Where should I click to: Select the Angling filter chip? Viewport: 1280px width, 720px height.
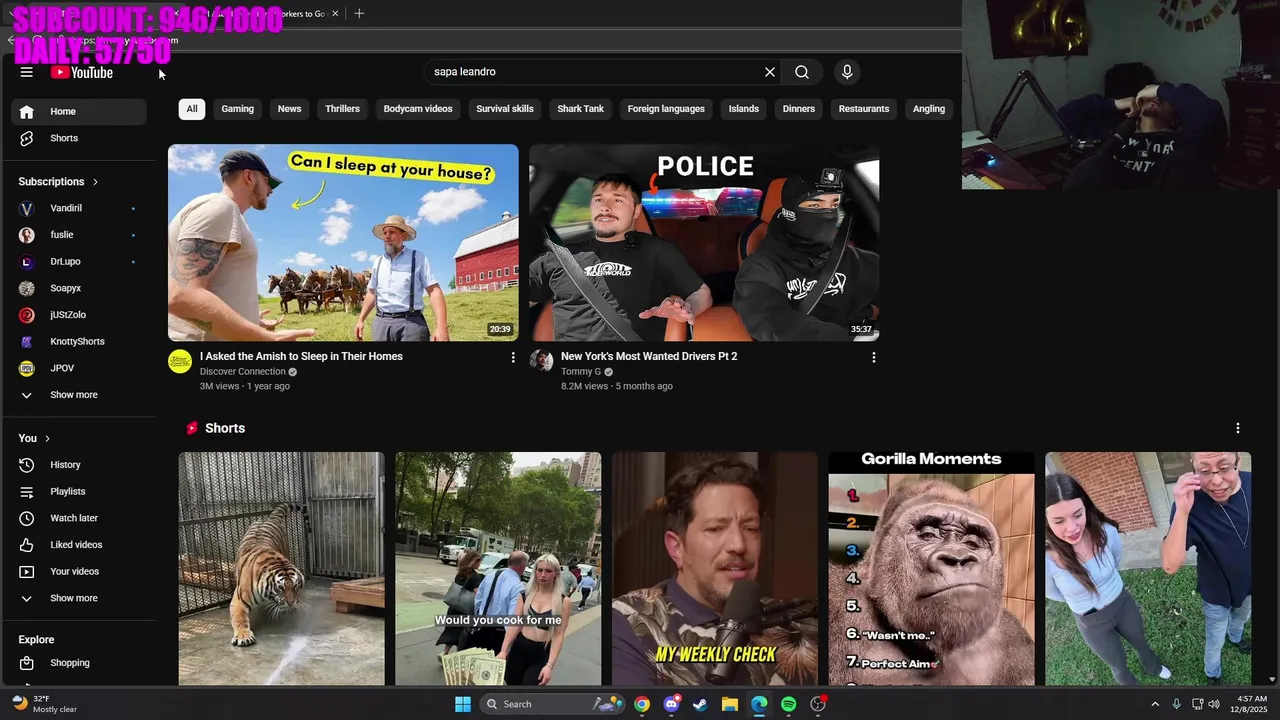tap(928, 109)
